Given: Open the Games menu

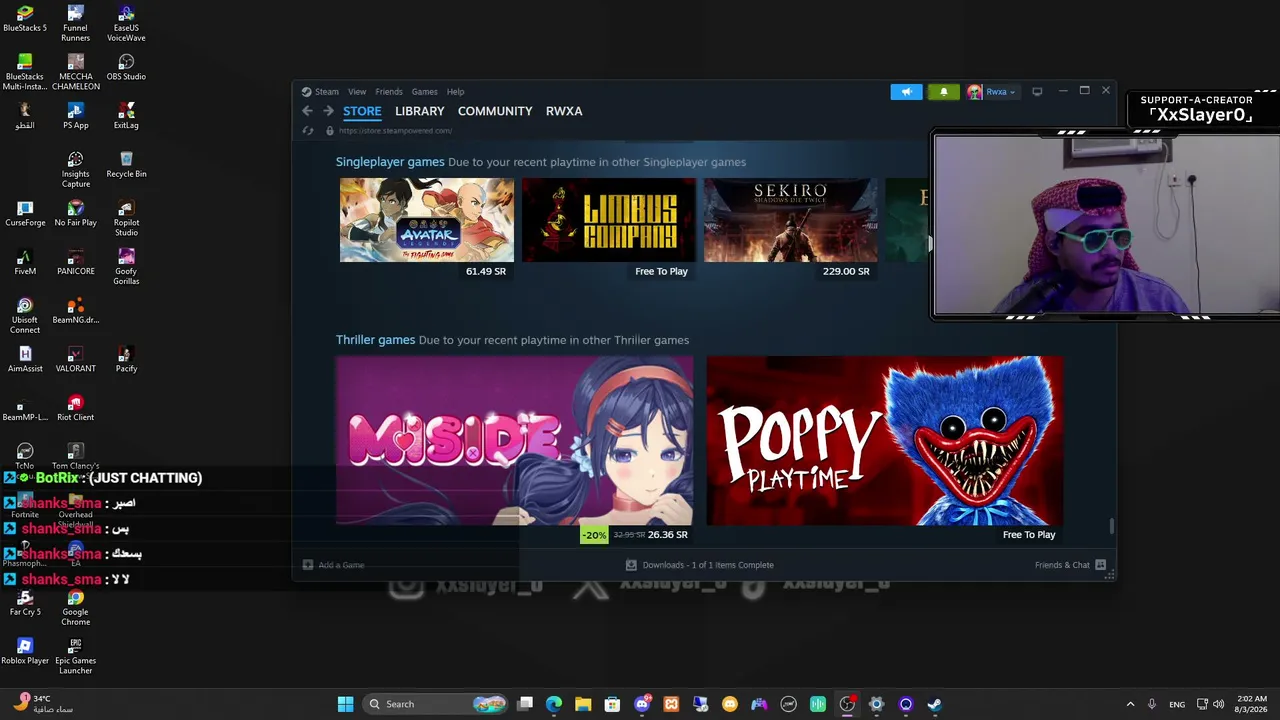Looking at the screenshot, I should click(425, 92).
